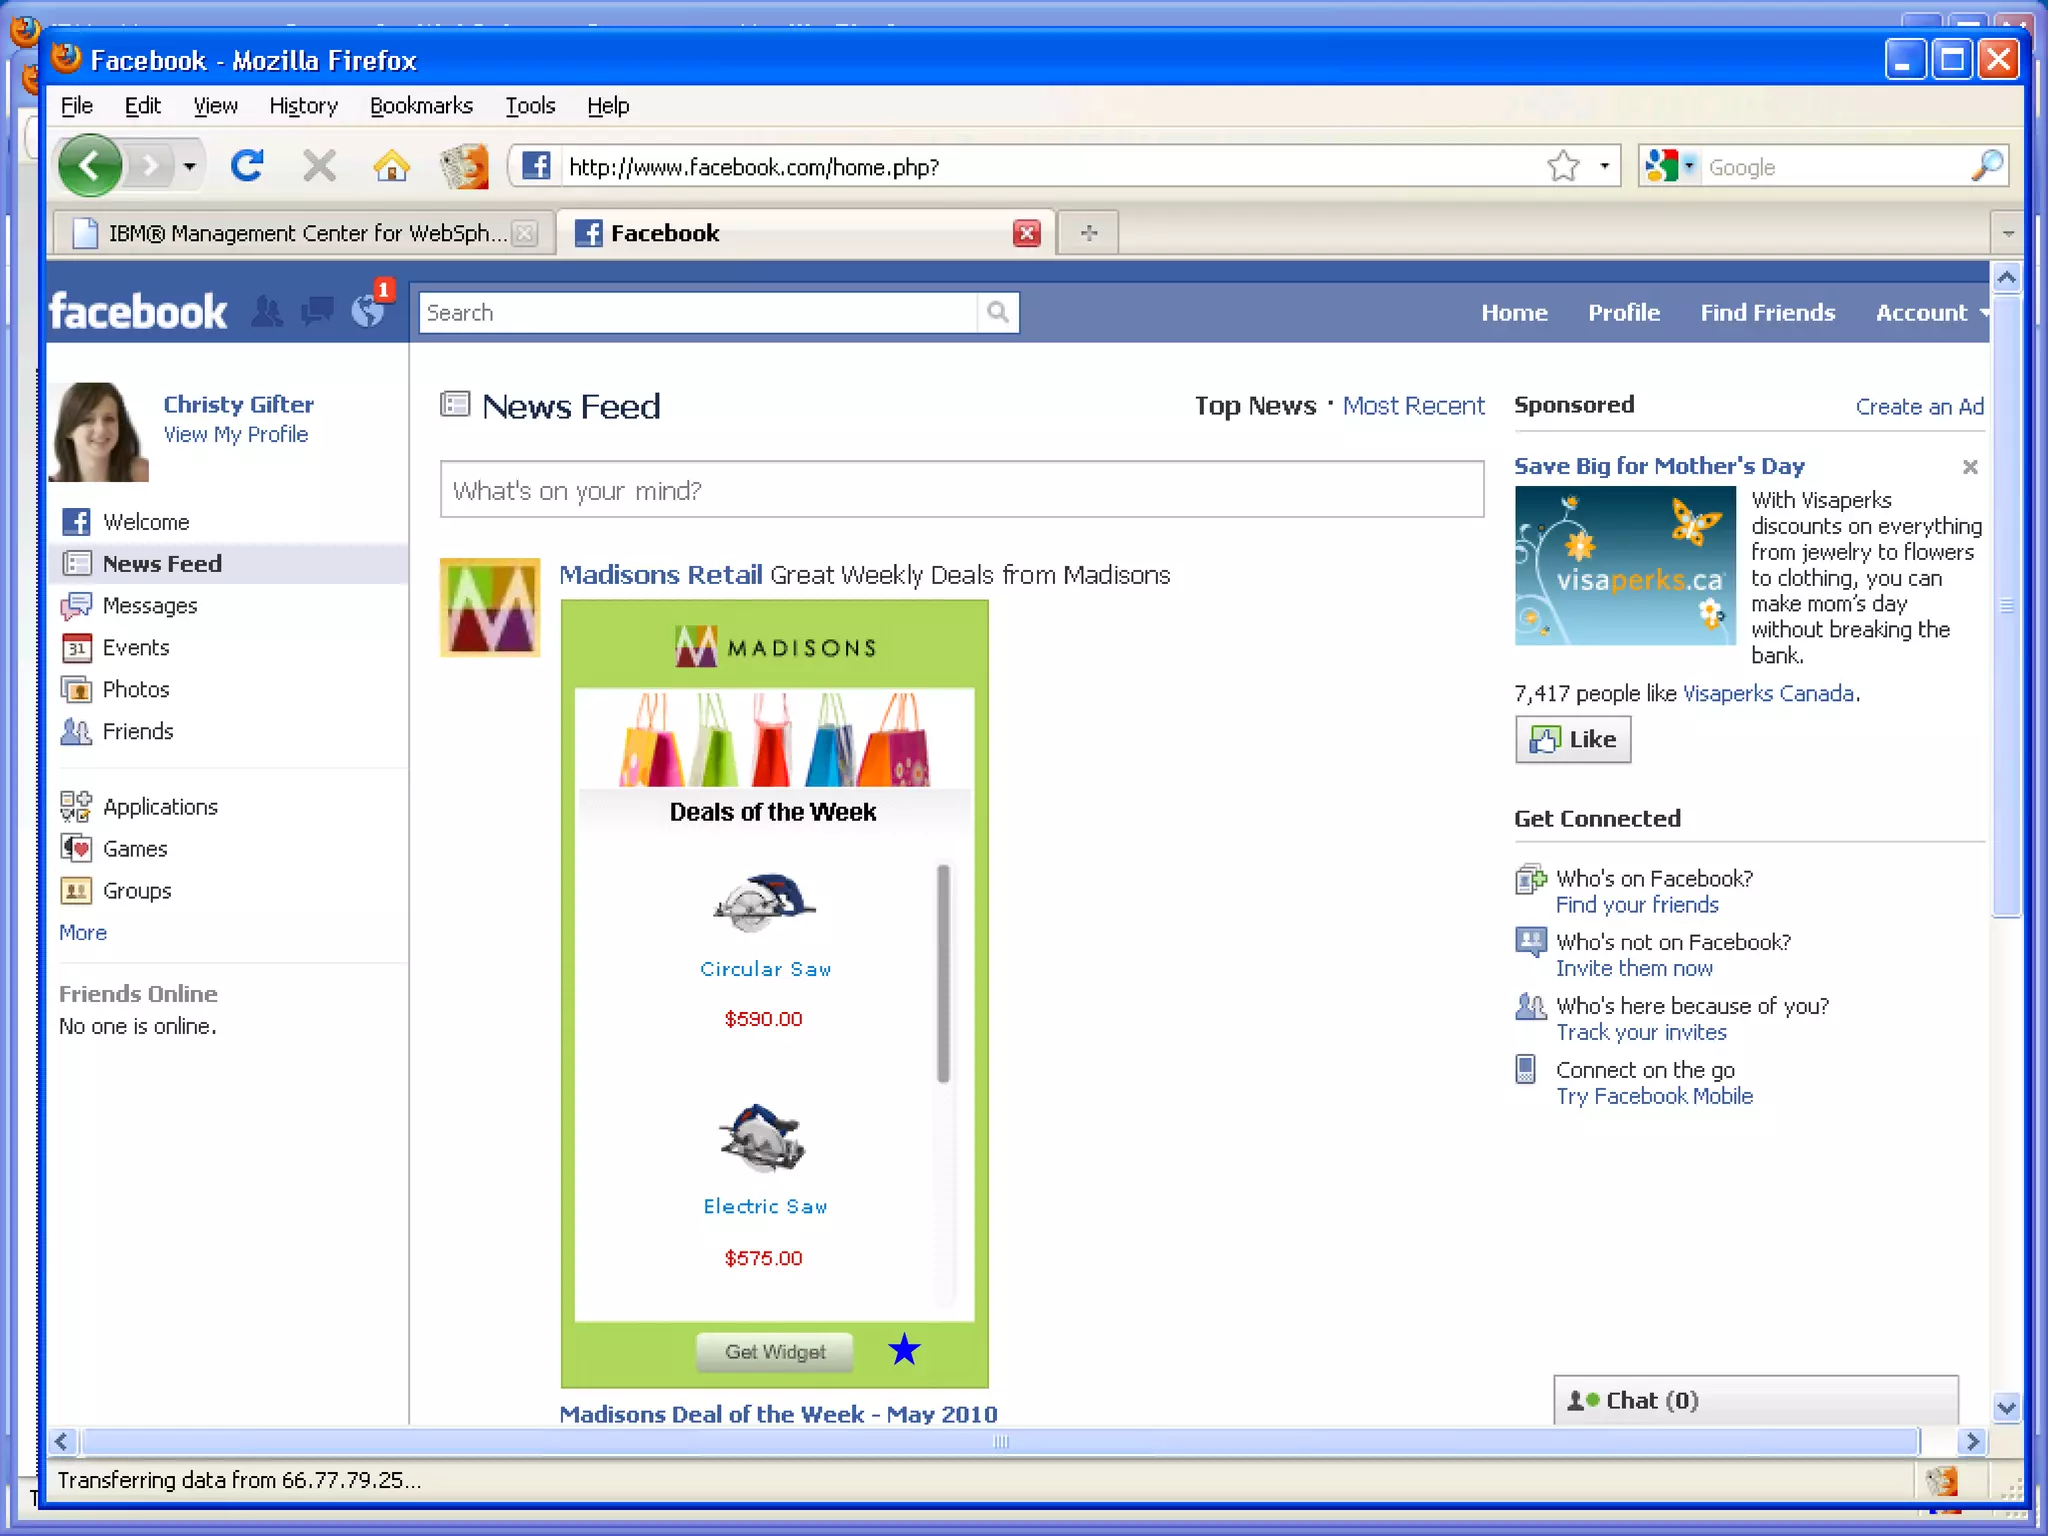
Task: Switch feed to Most Recent
Action: tap(1413, 406)
